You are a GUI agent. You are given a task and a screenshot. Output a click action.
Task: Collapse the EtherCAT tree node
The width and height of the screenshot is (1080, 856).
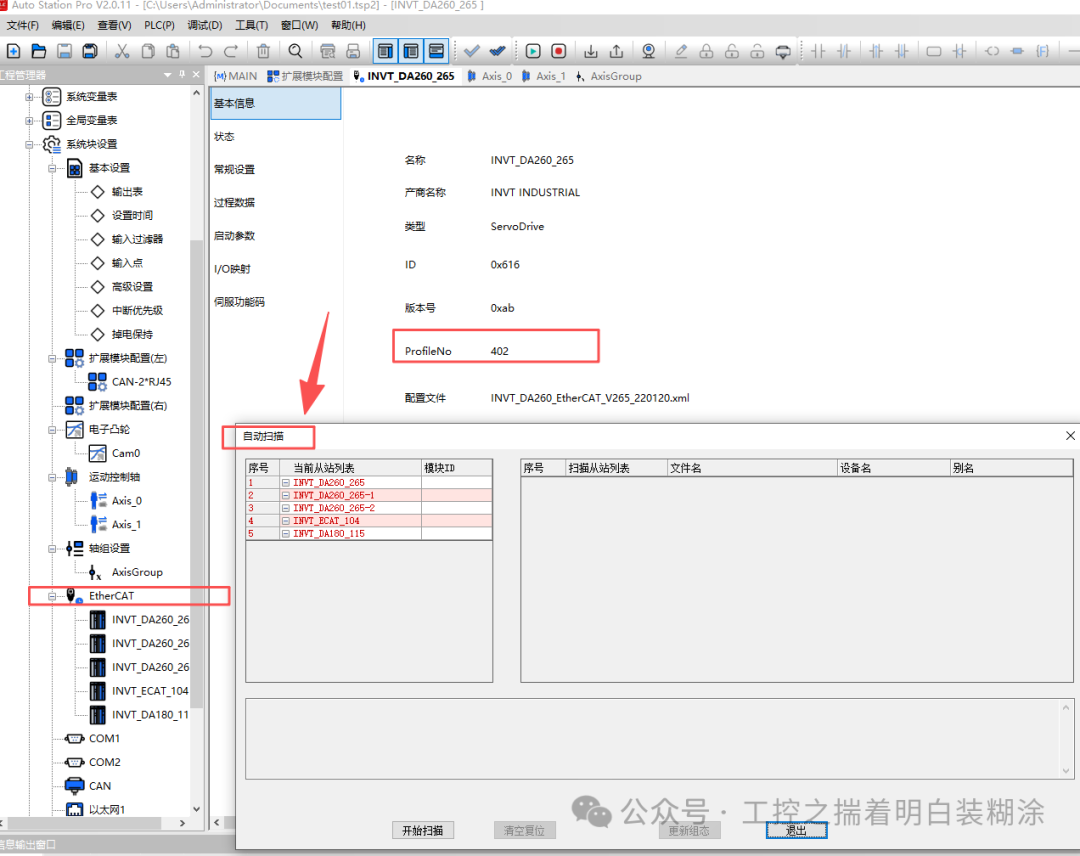tap(52, 596)
